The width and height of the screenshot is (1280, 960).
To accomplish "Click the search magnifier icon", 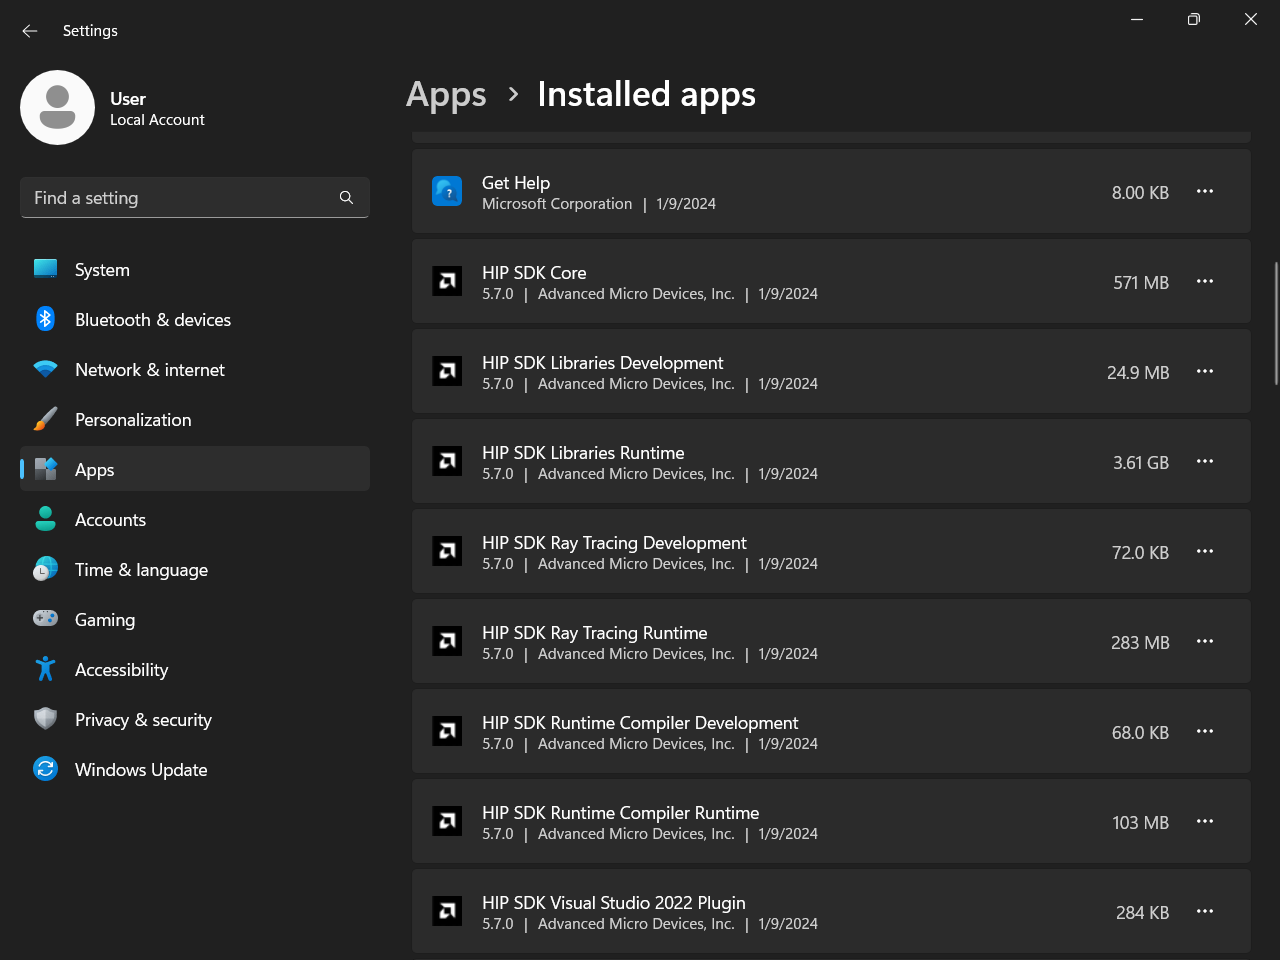I will 346,198.
